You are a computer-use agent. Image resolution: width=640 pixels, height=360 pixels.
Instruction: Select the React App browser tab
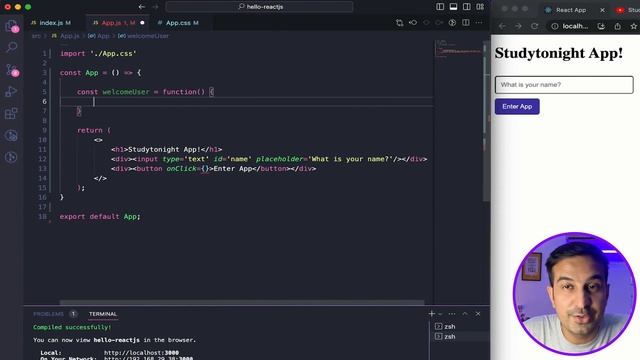(x=571, y=10)
